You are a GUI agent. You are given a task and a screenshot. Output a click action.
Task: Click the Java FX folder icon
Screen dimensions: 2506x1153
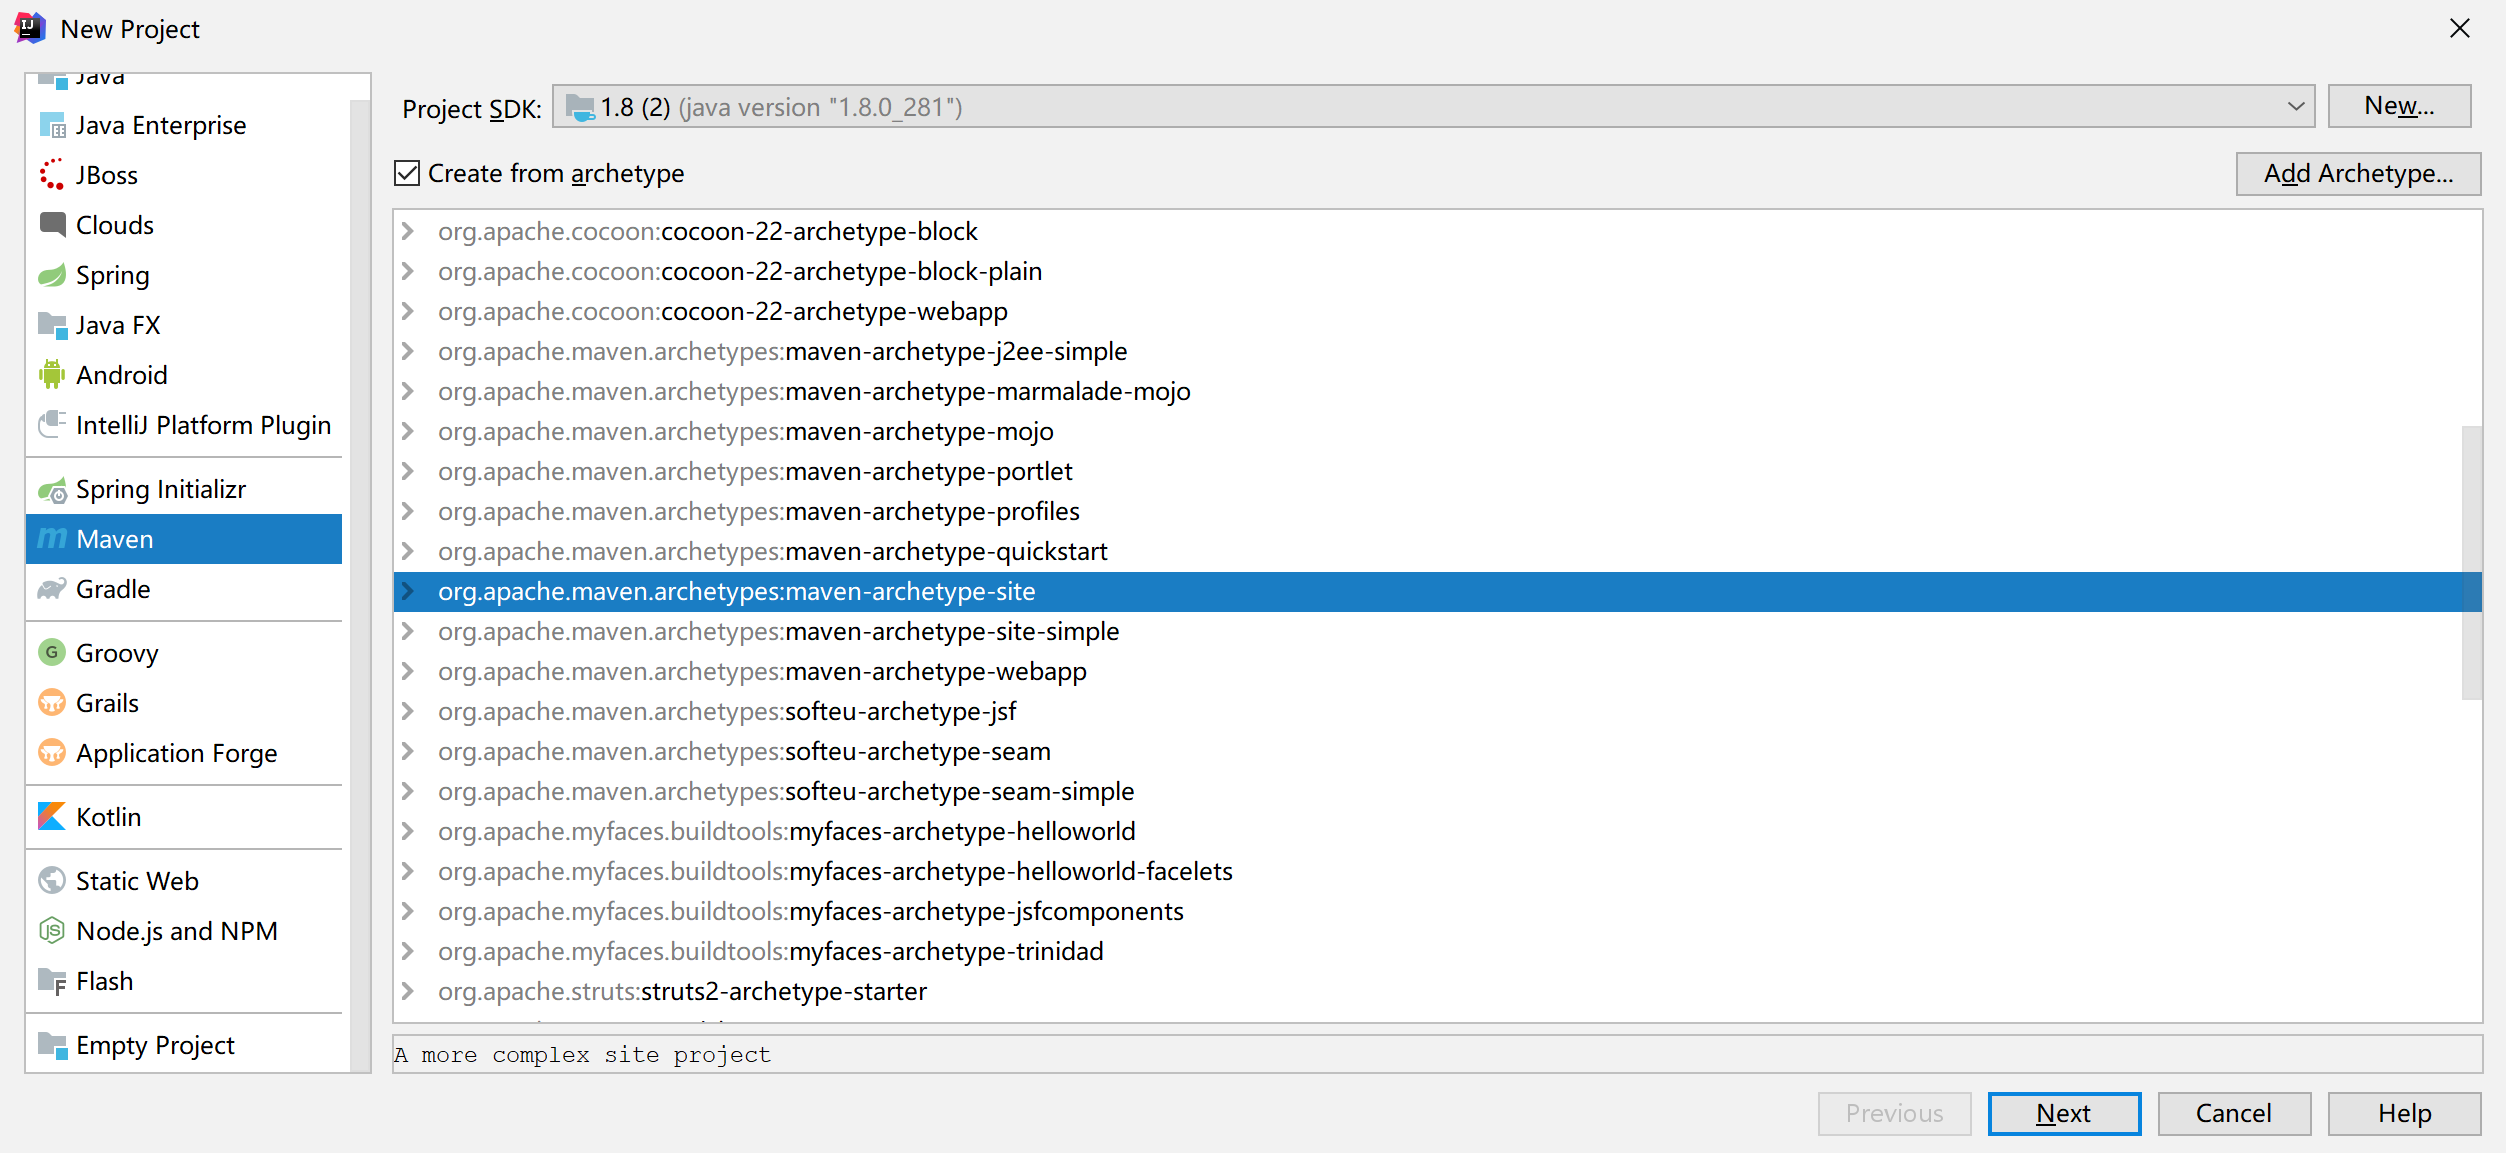52,325
